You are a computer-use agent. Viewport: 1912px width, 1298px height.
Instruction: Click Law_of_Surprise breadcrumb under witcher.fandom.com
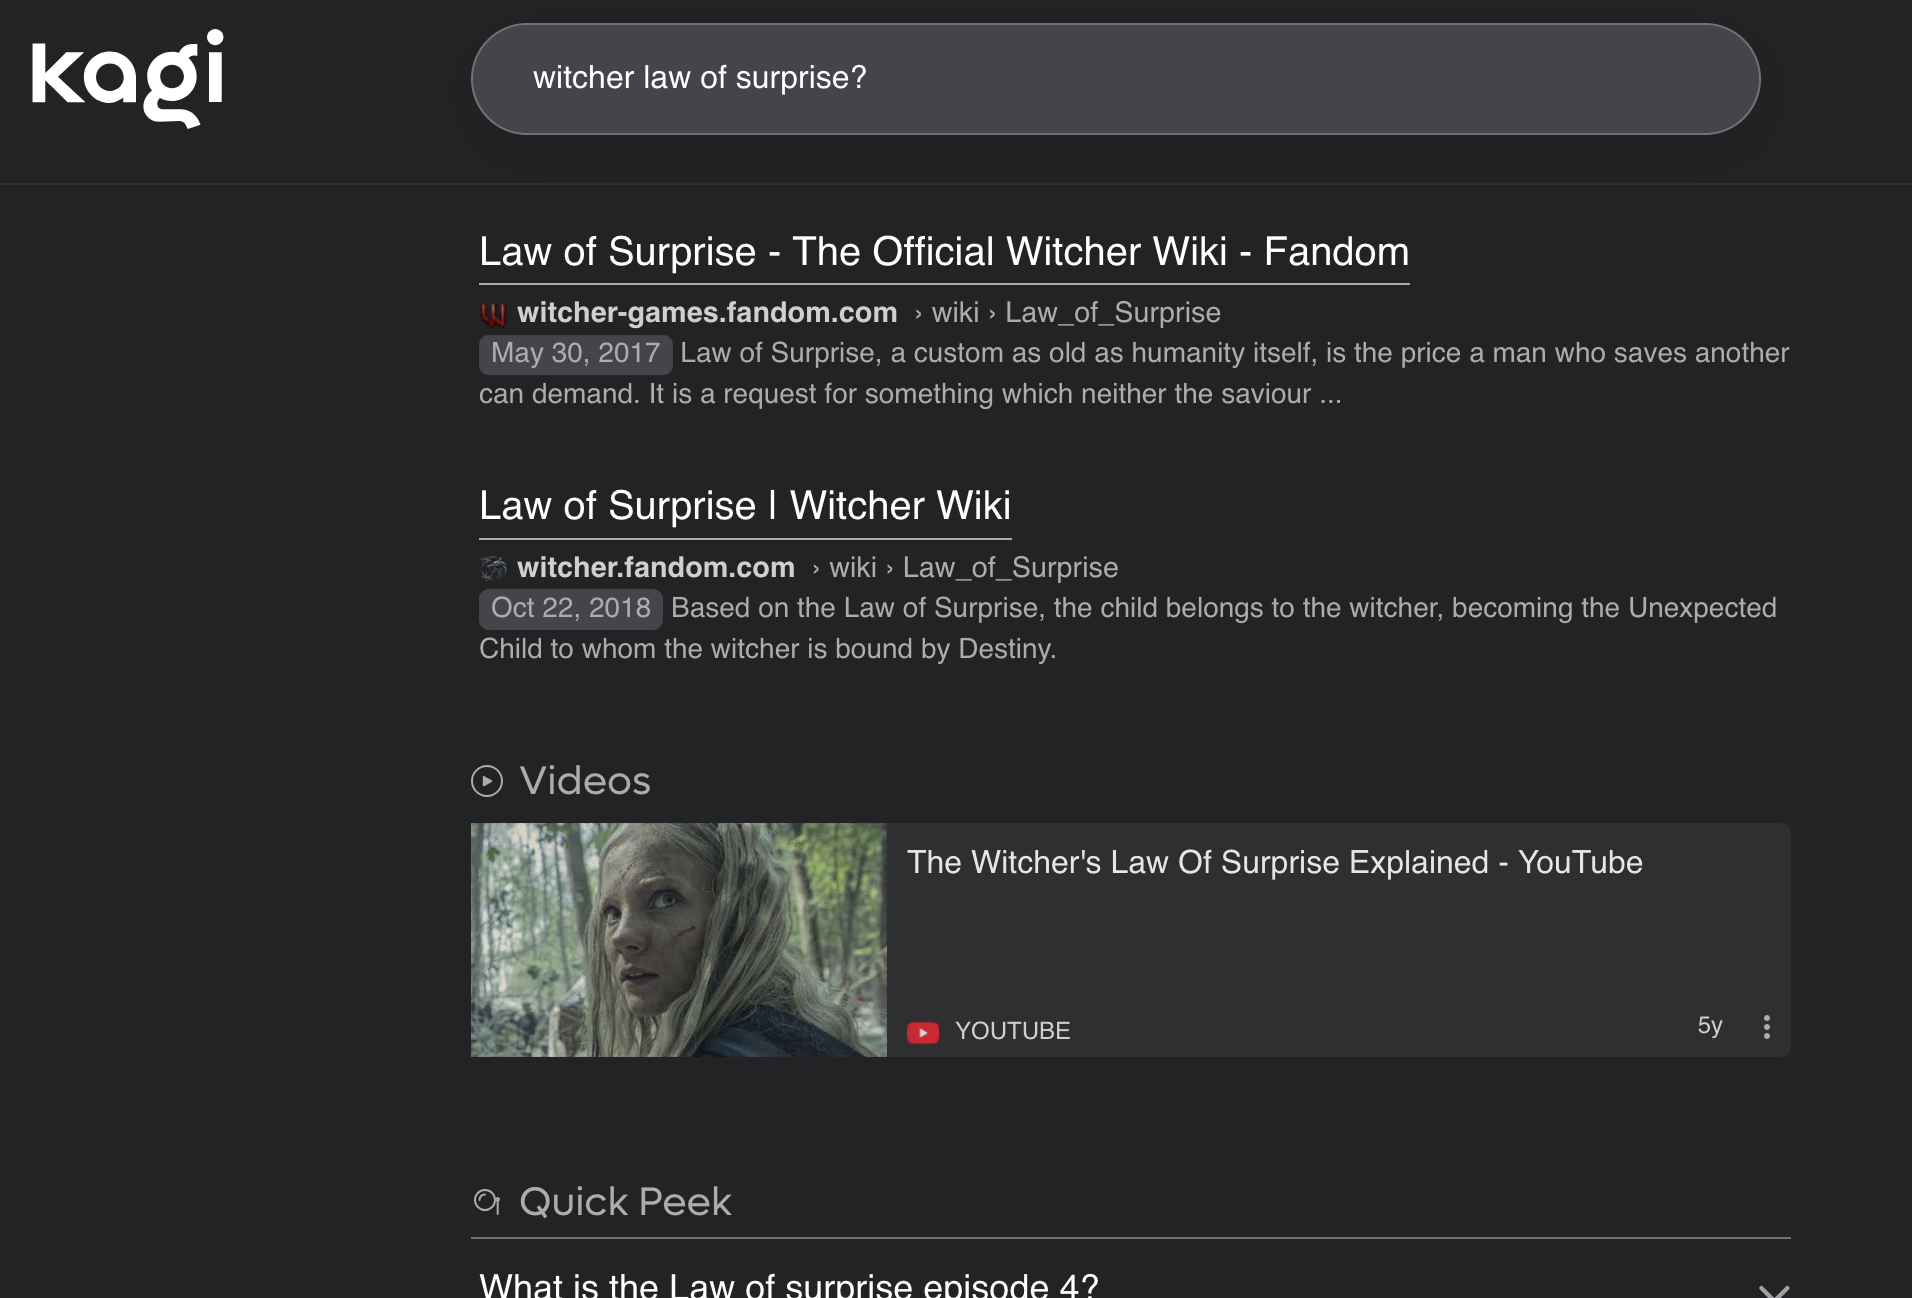1010,568
